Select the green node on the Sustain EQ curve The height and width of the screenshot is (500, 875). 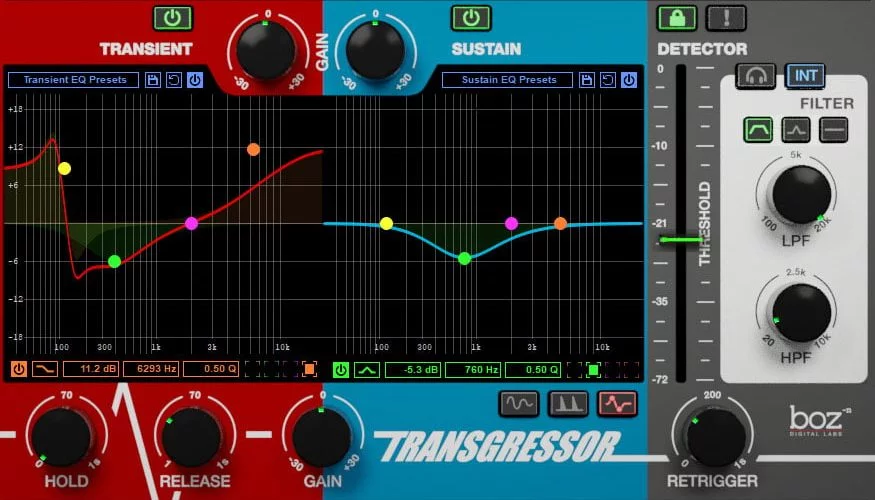(464, 258)
